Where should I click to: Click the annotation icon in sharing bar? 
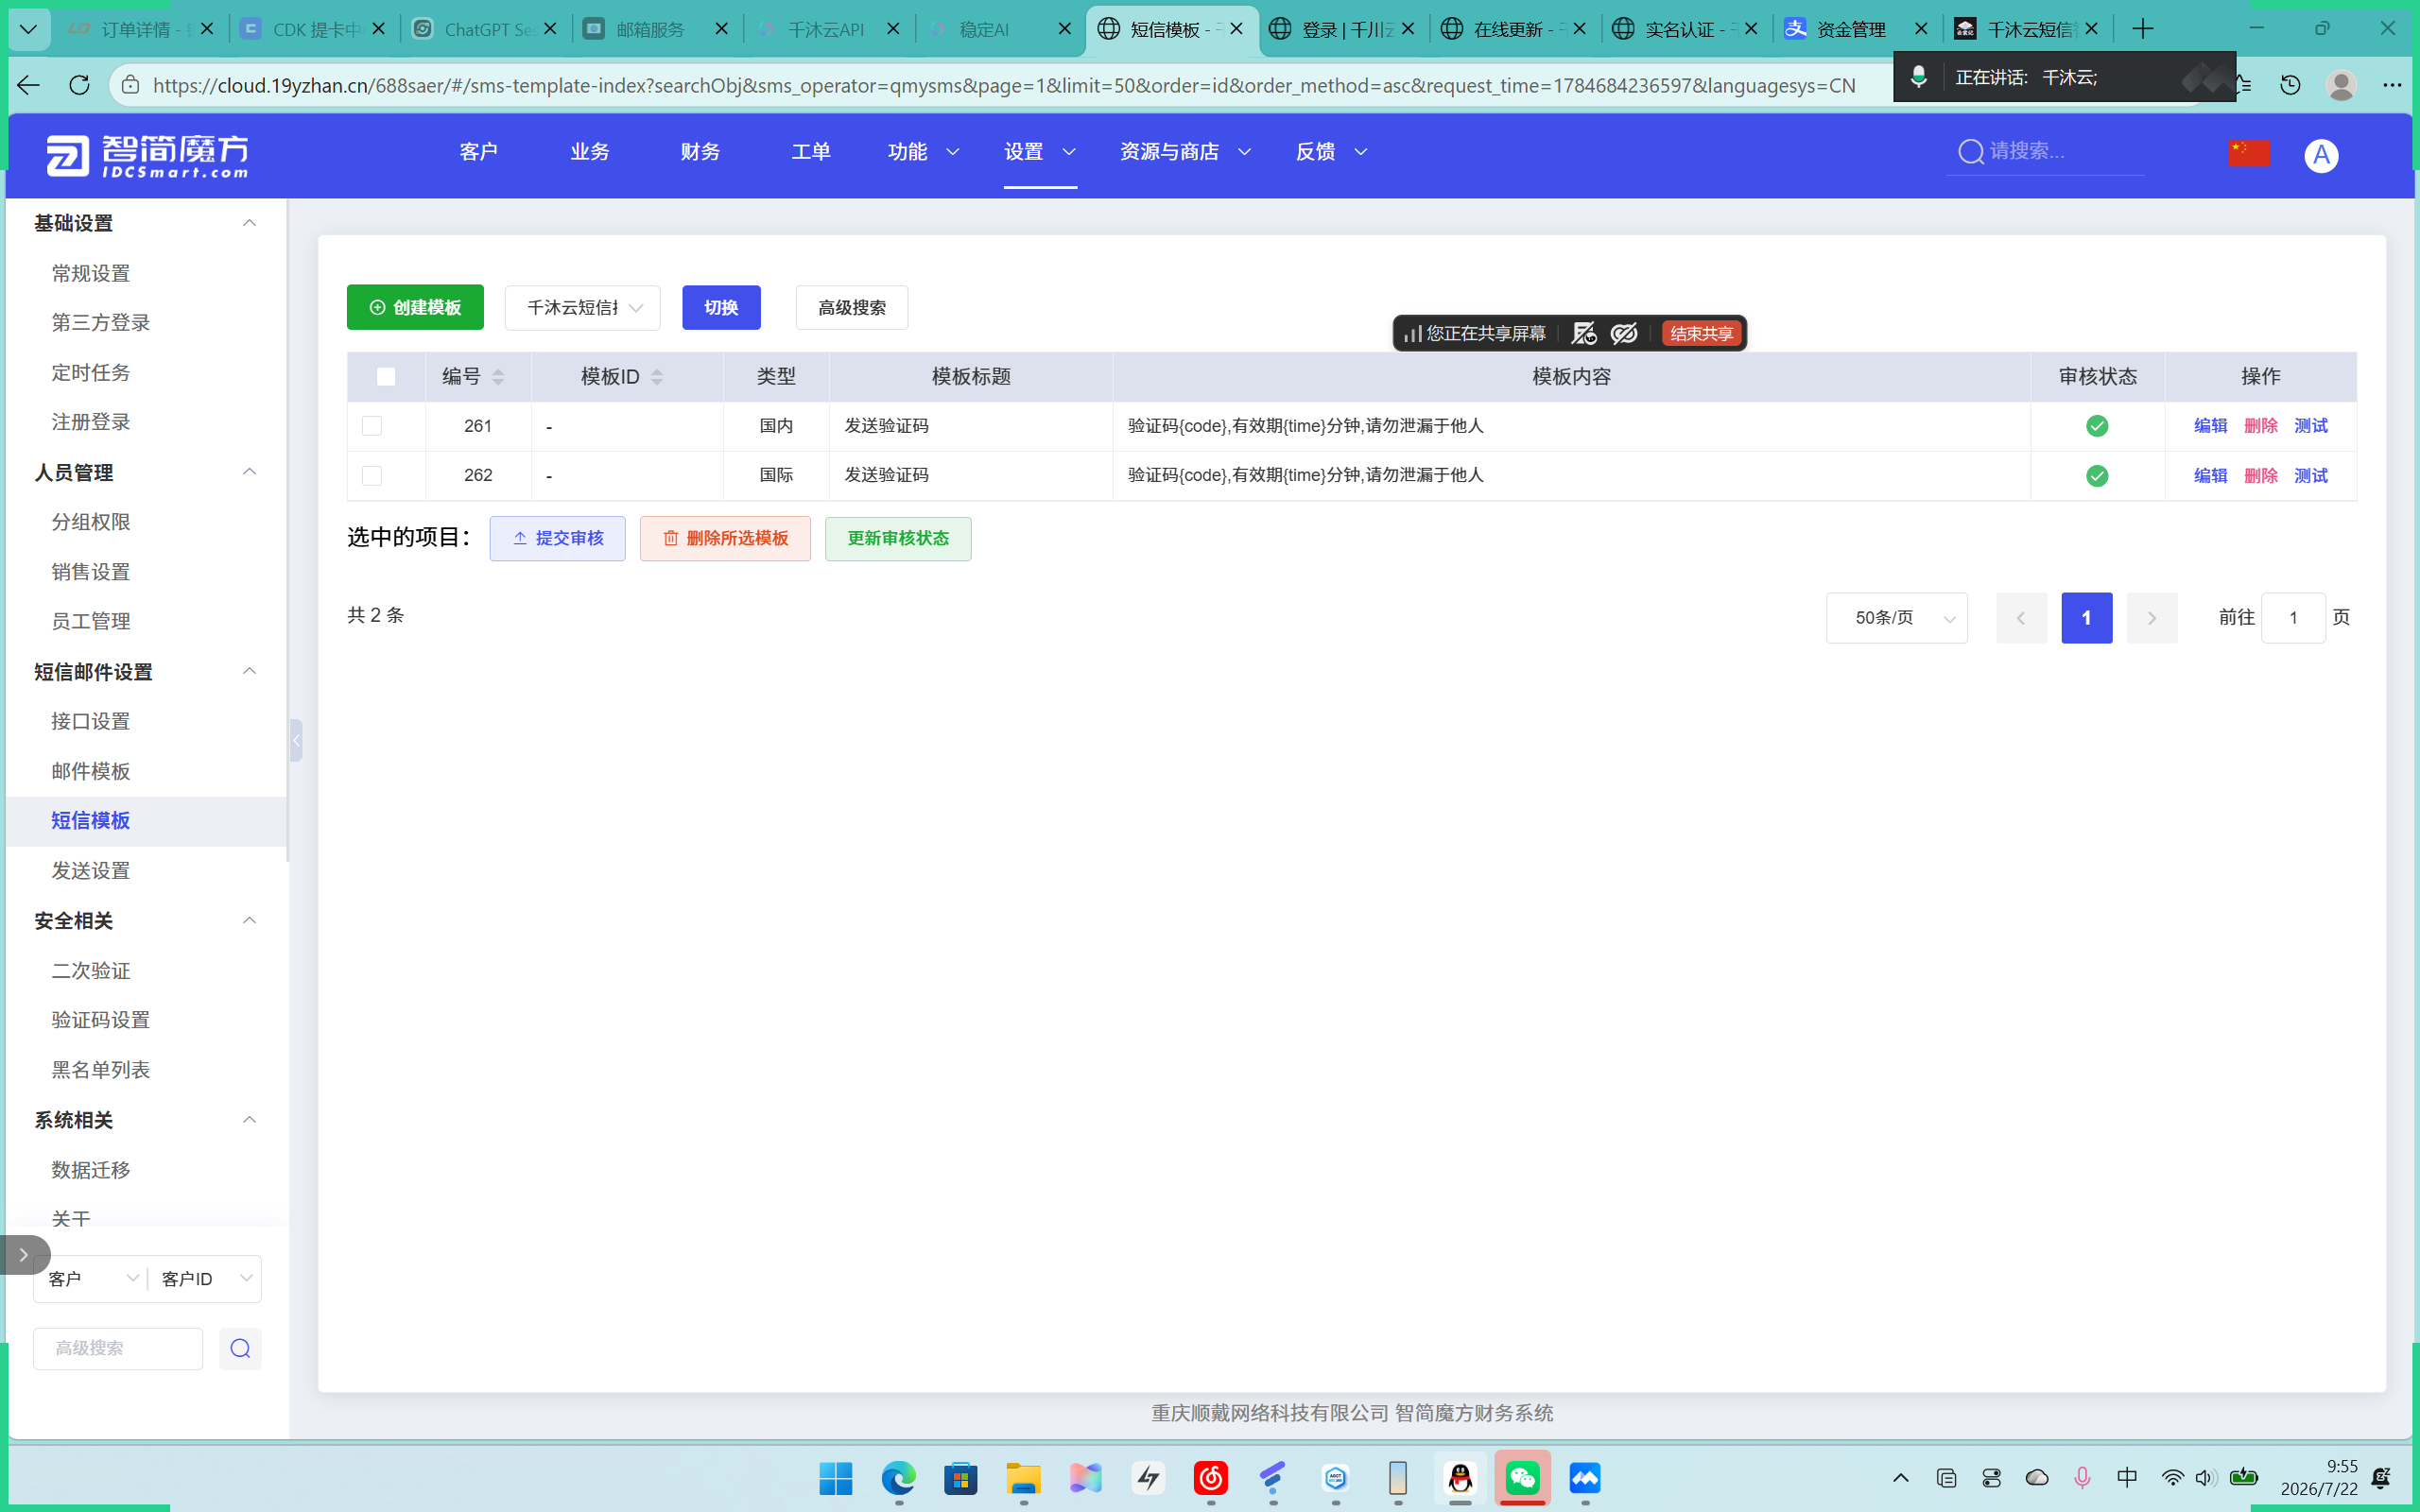coord(1584,333)
